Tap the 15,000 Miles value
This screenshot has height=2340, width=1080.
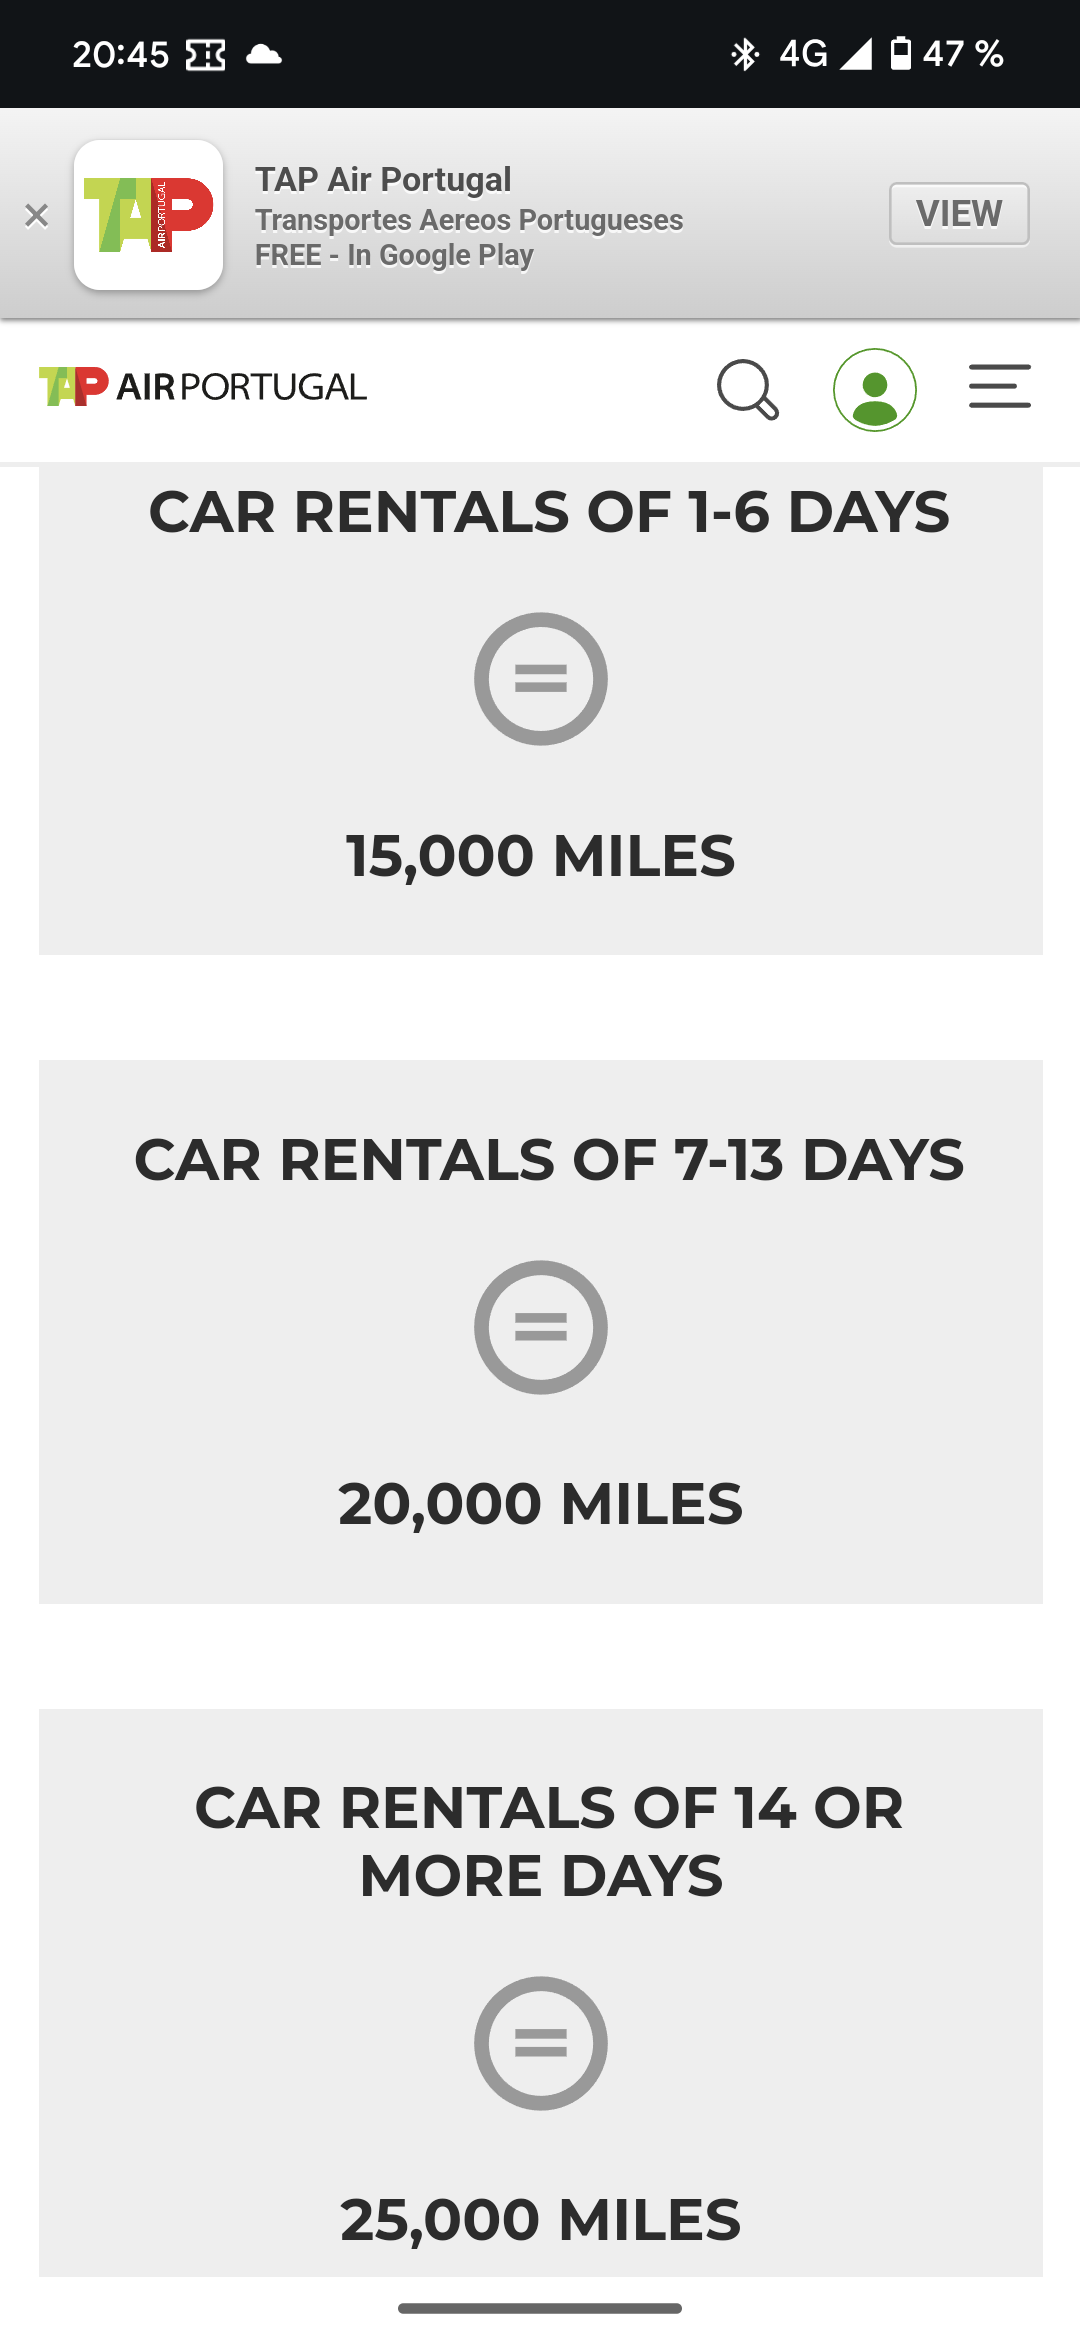pos(541,856)
